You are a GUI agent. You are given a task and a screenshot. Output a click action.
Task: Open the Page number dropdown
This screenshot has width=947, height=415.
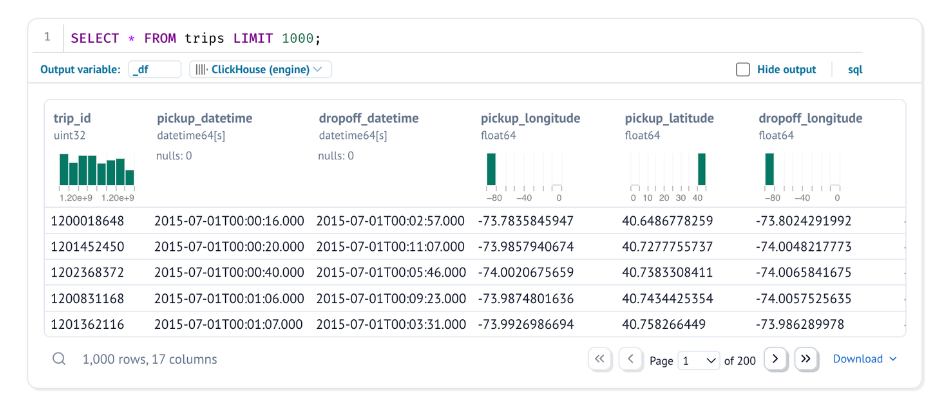click(x=699, y=359)
